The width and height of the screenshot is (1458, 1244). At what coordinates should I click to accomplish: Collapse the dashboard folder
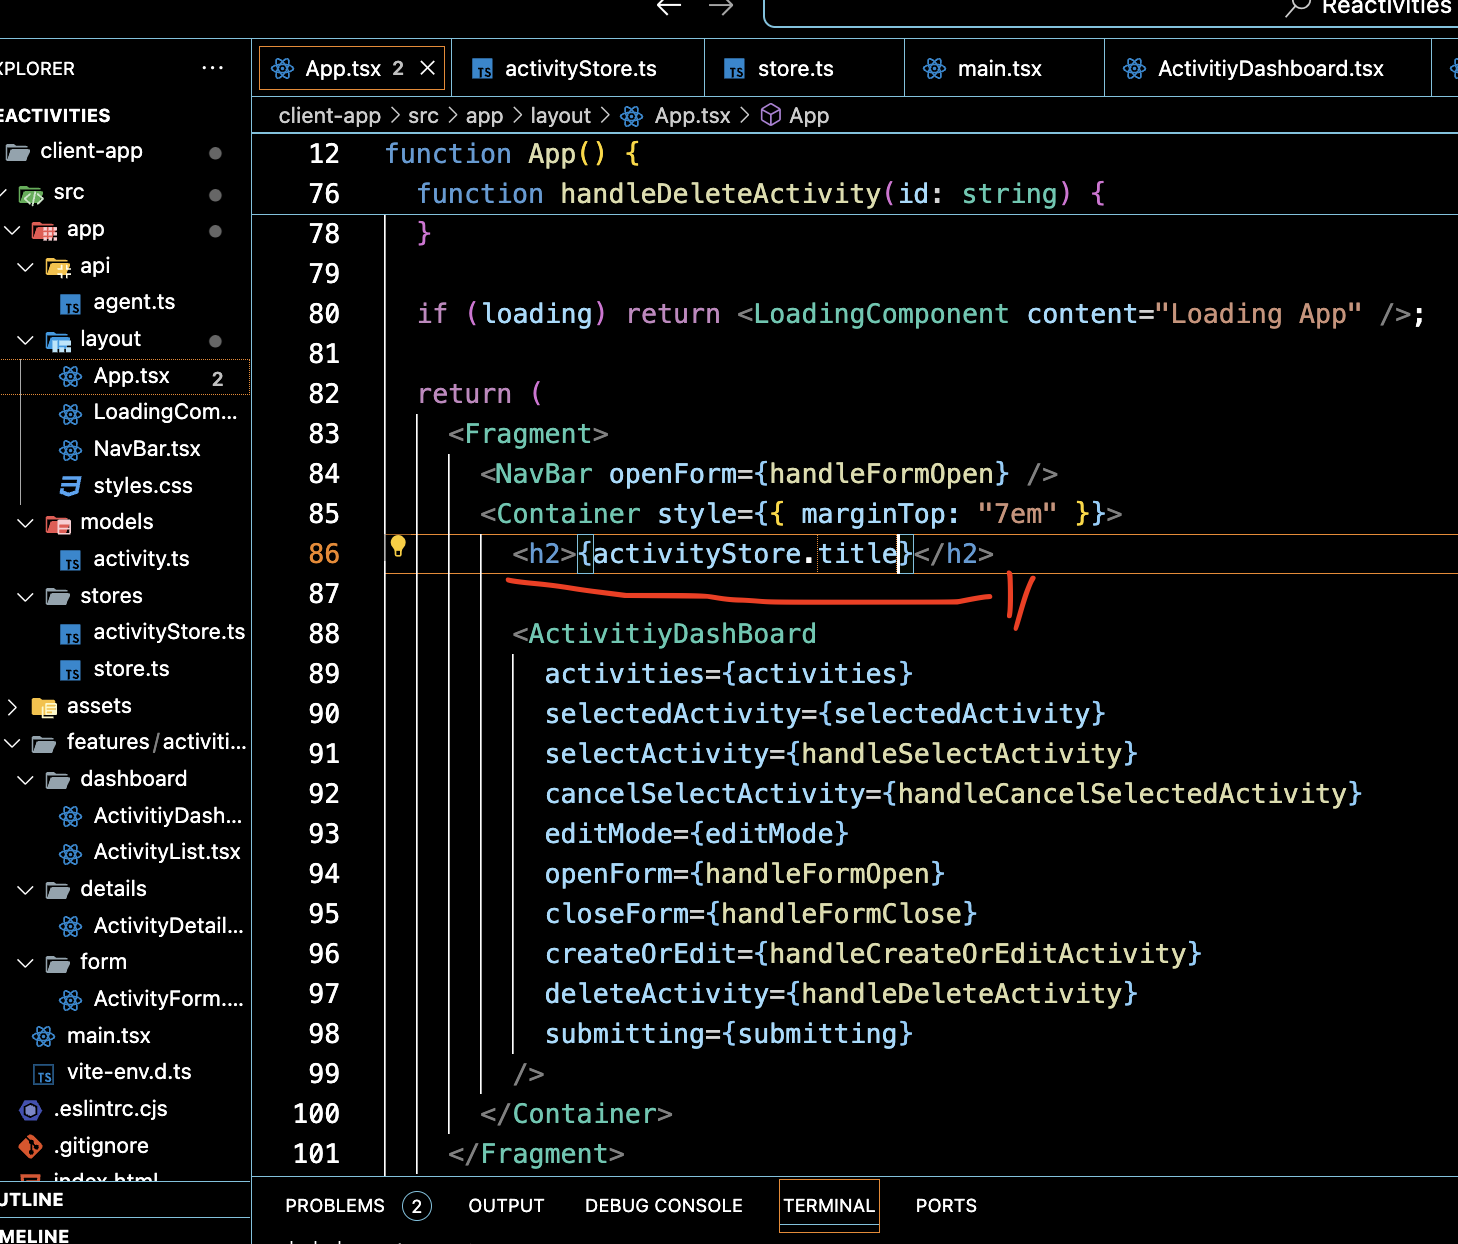[26, 780]
